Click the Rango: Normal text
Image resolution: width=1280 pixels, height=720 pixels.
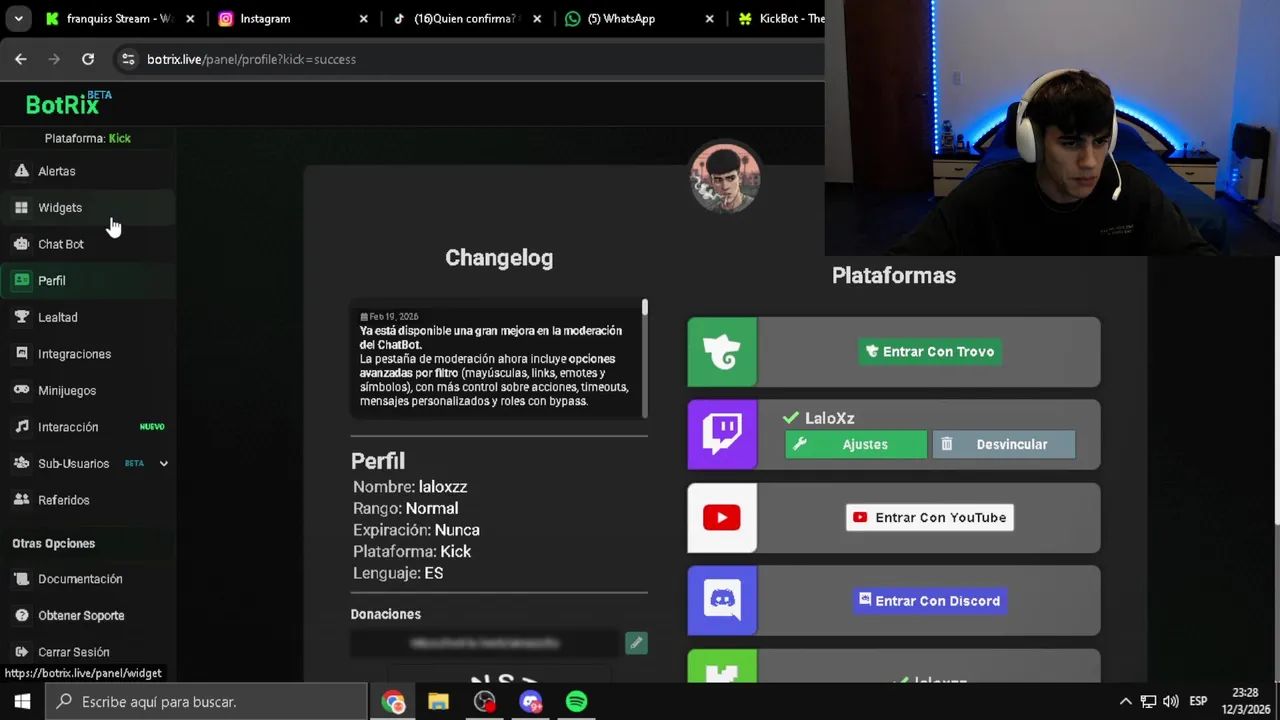(405, 509)
